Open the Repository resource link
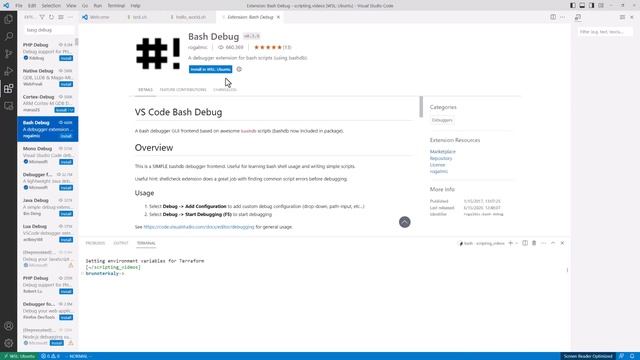The width and height of the screenshot is (640, 360). click(441, 158)
